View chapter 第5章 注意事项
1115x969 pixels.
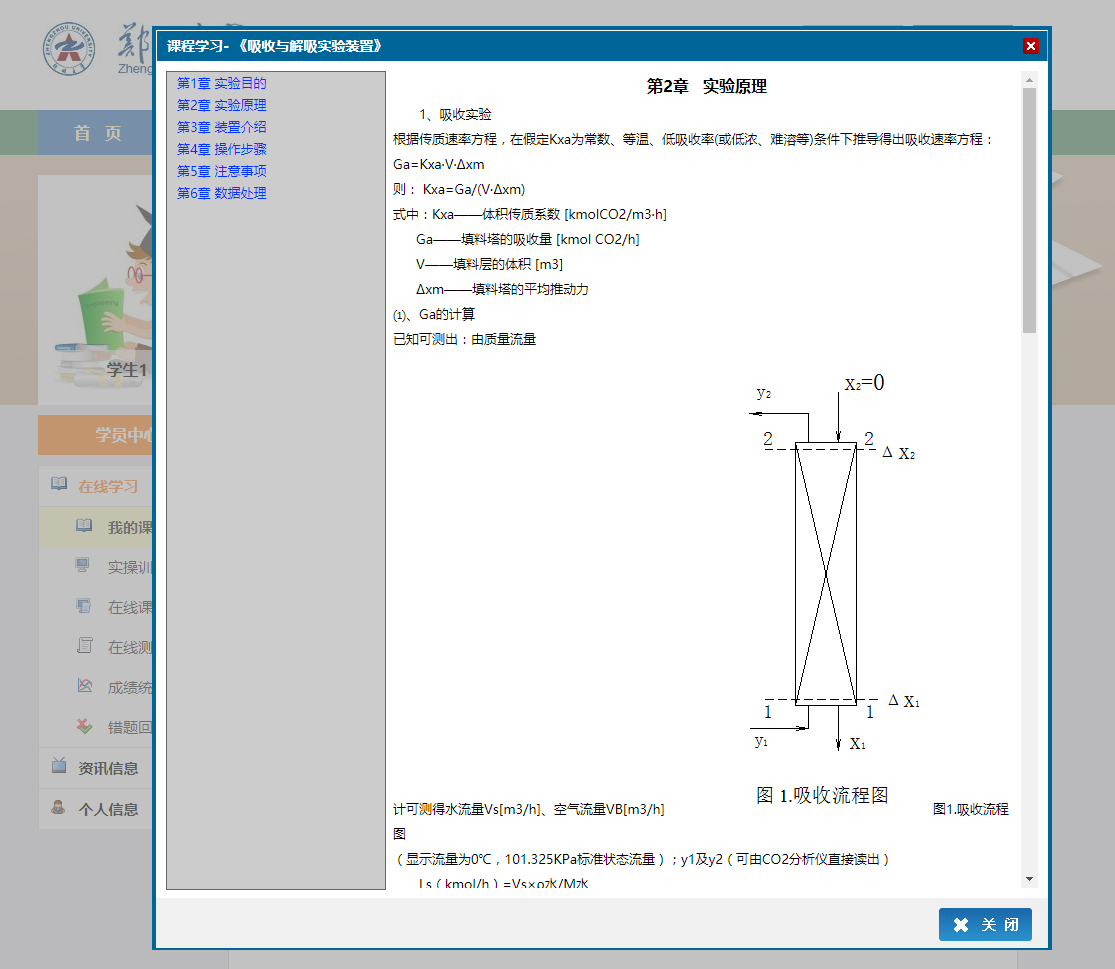click(221, 171)
